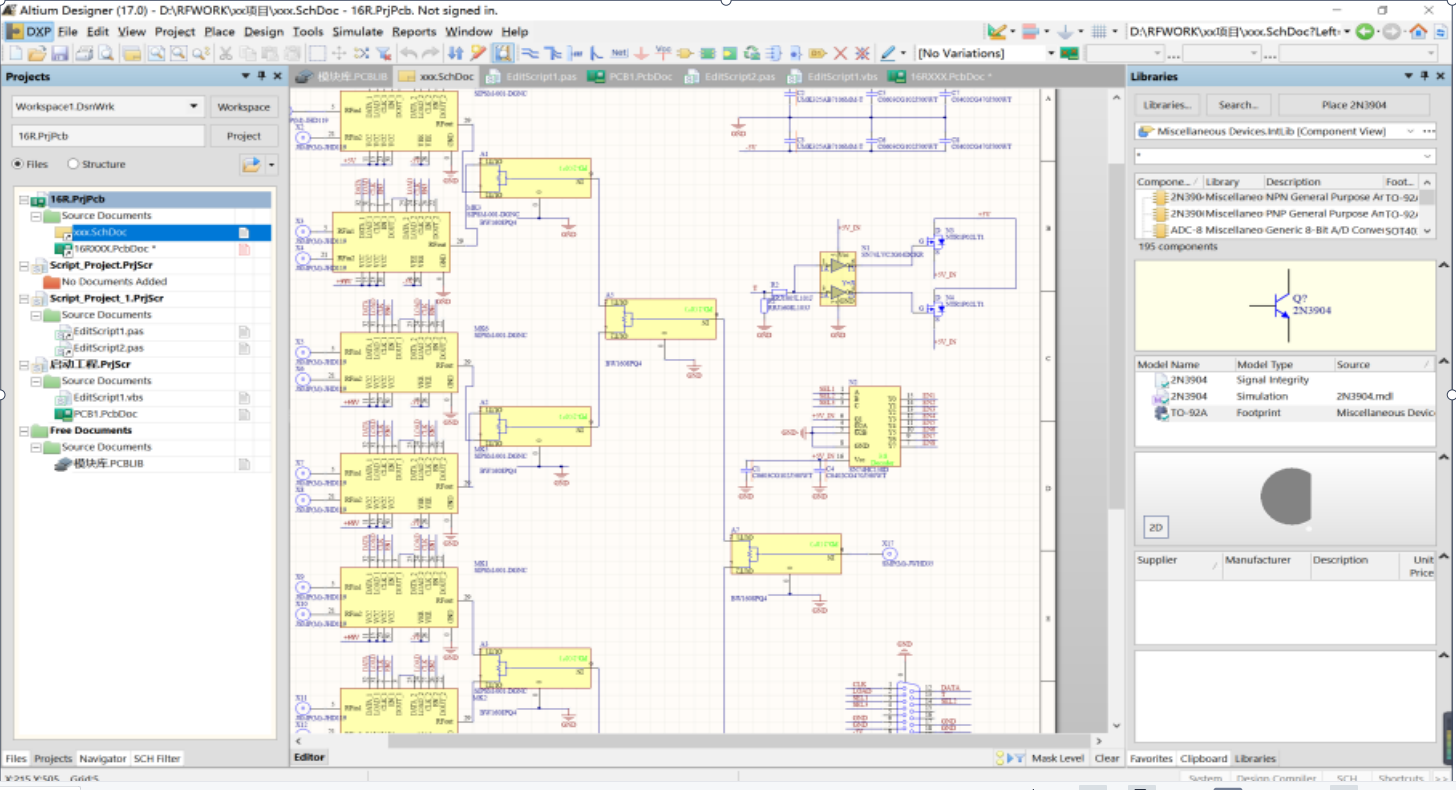Open the Navigator panel tab

pos(103,759)
